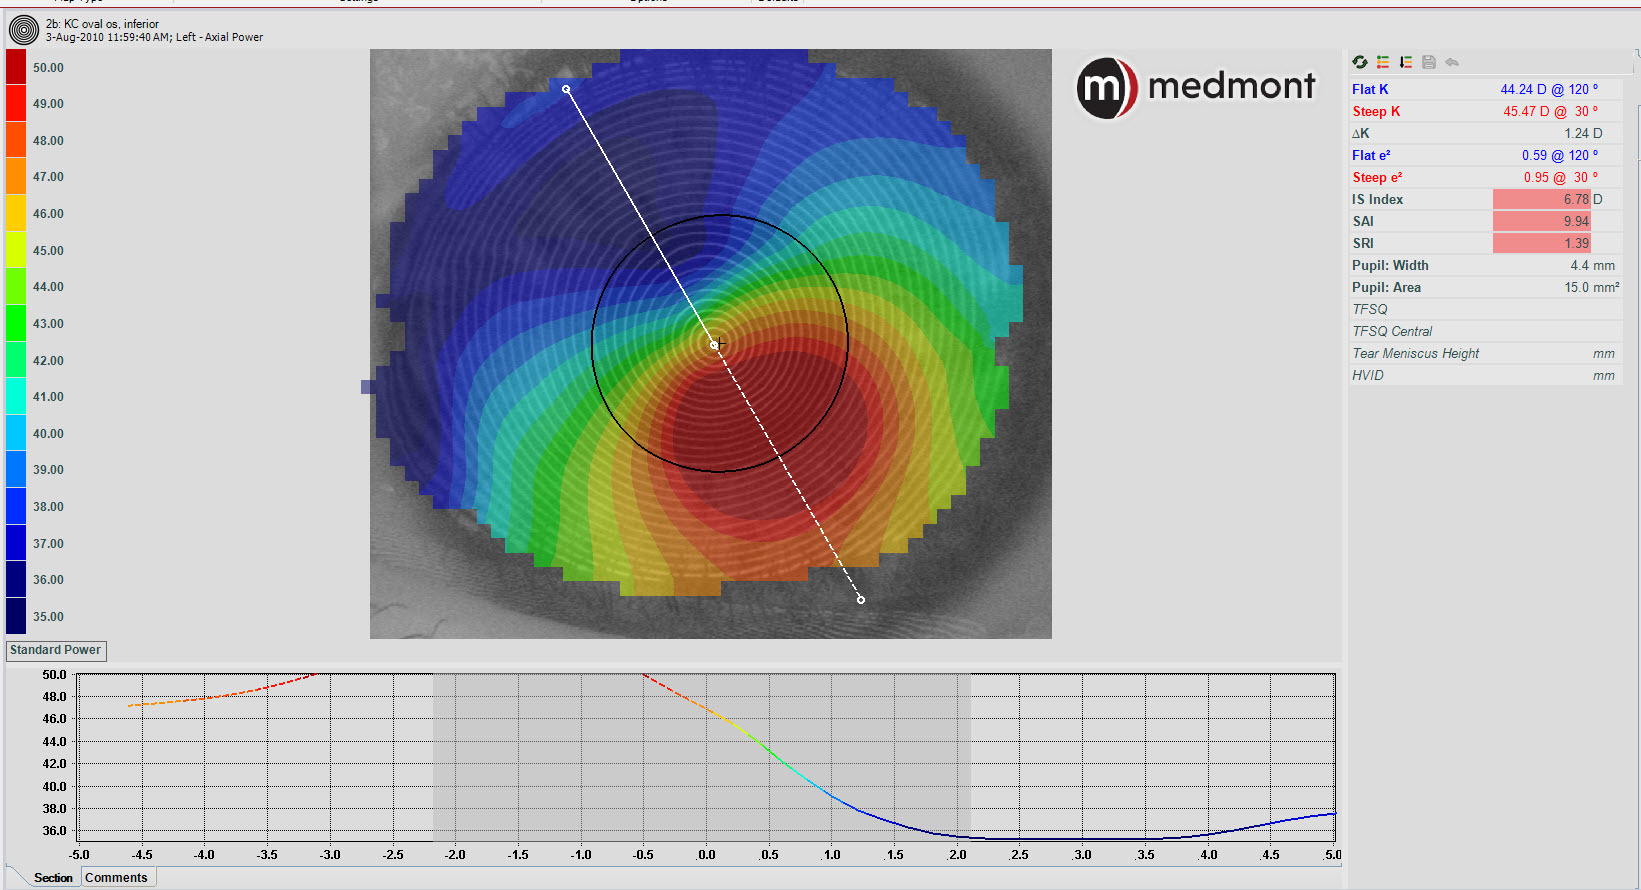The width and height of the screenshot is (1641, 890).
Task: Click the red 50.00 color scale swatch
Action: click(x=16, y=68)
